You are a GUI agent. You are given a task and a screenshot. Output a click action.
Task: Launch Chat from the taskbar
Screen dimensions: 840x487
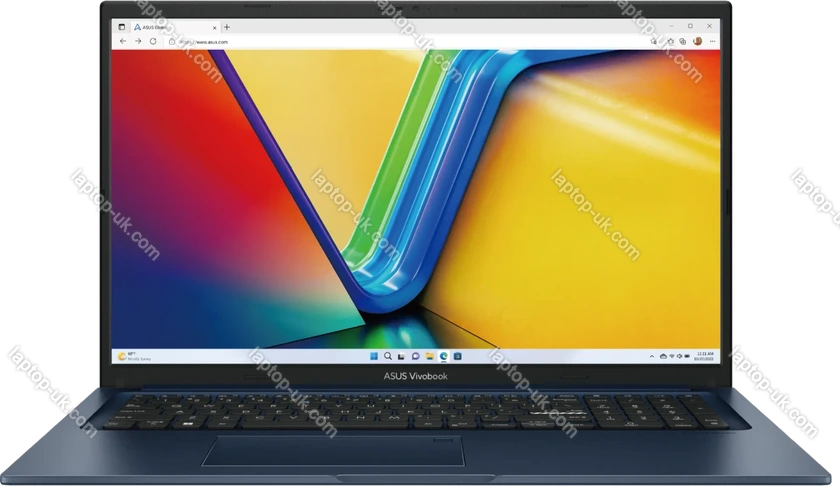coord(414,354)
